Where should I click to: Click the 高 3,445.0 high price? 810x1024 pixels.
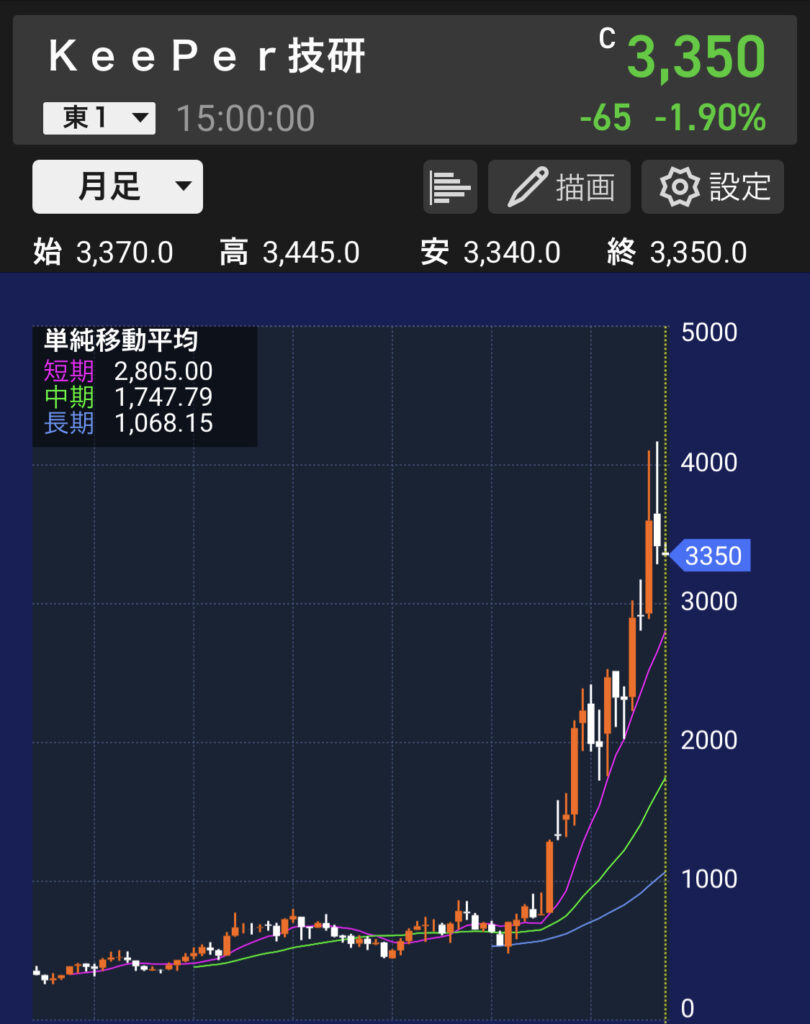click(289, 252)
